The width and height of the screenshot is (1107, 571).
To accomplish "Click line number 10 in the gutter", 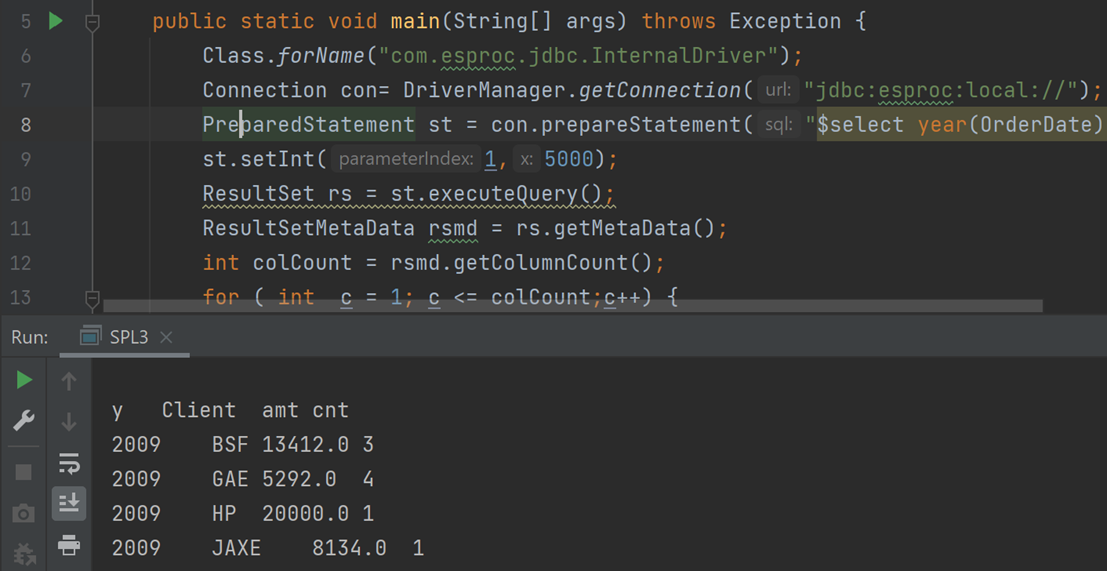I will pos(21,194).
